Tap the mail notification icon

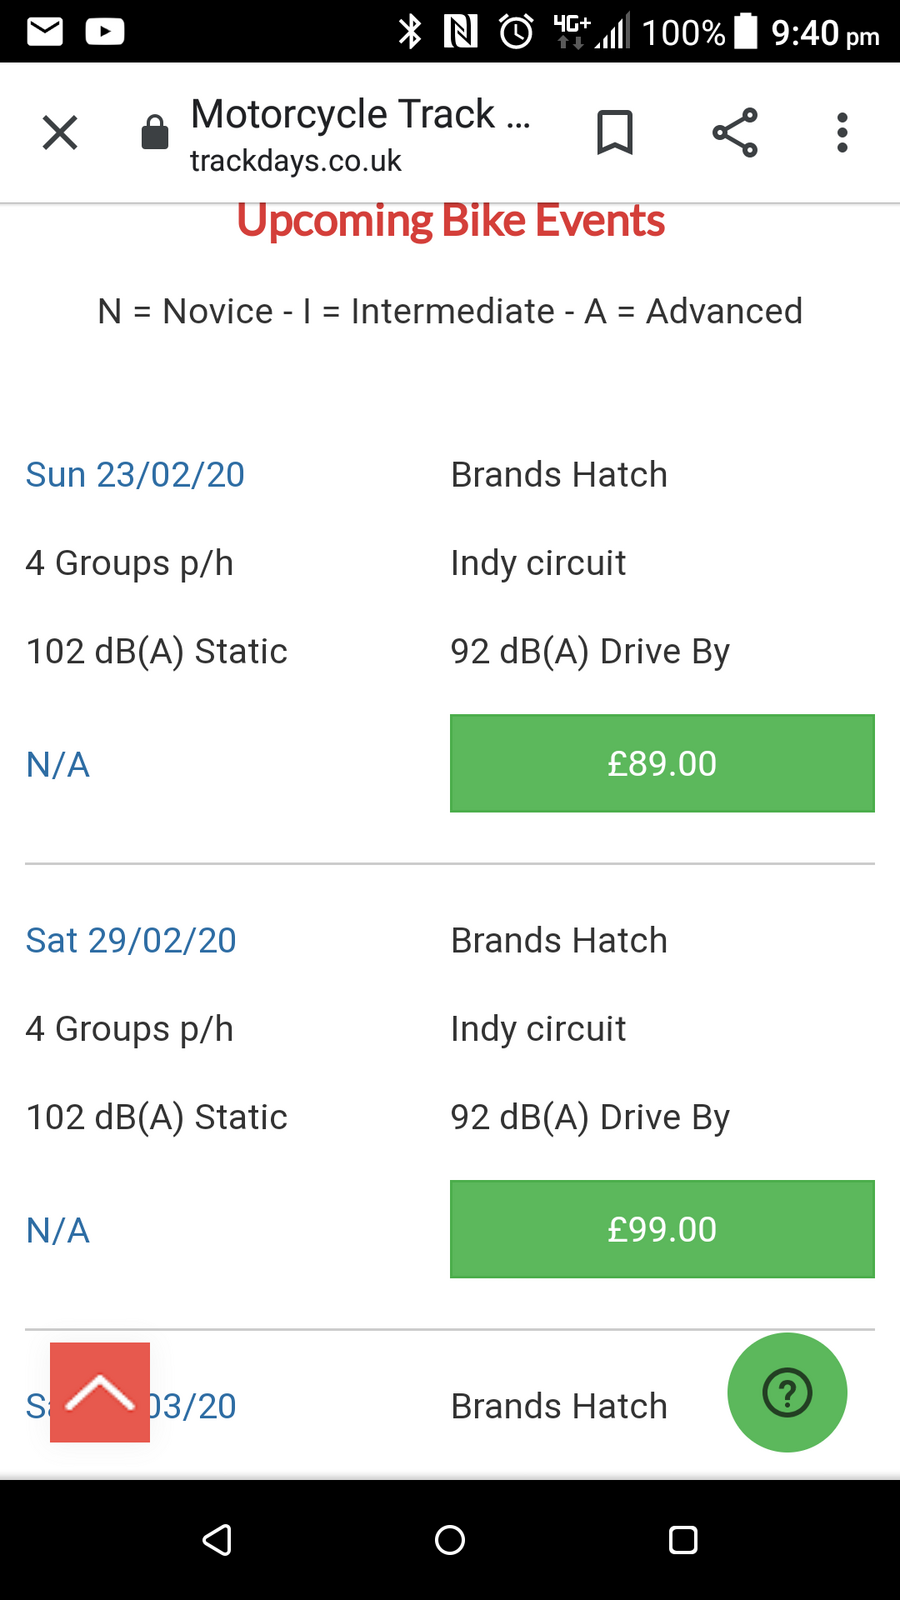pos(45,32)
